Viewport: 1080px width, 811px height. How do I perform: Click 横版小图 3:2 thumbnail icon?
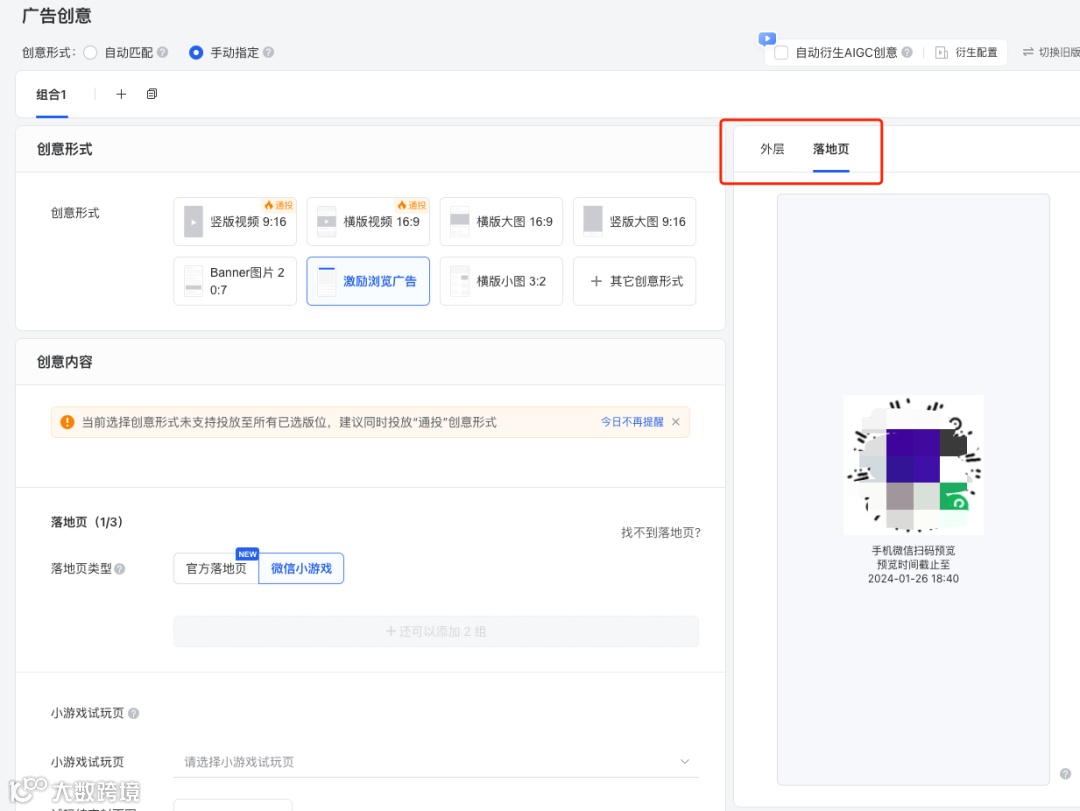[x=459, y=281]
